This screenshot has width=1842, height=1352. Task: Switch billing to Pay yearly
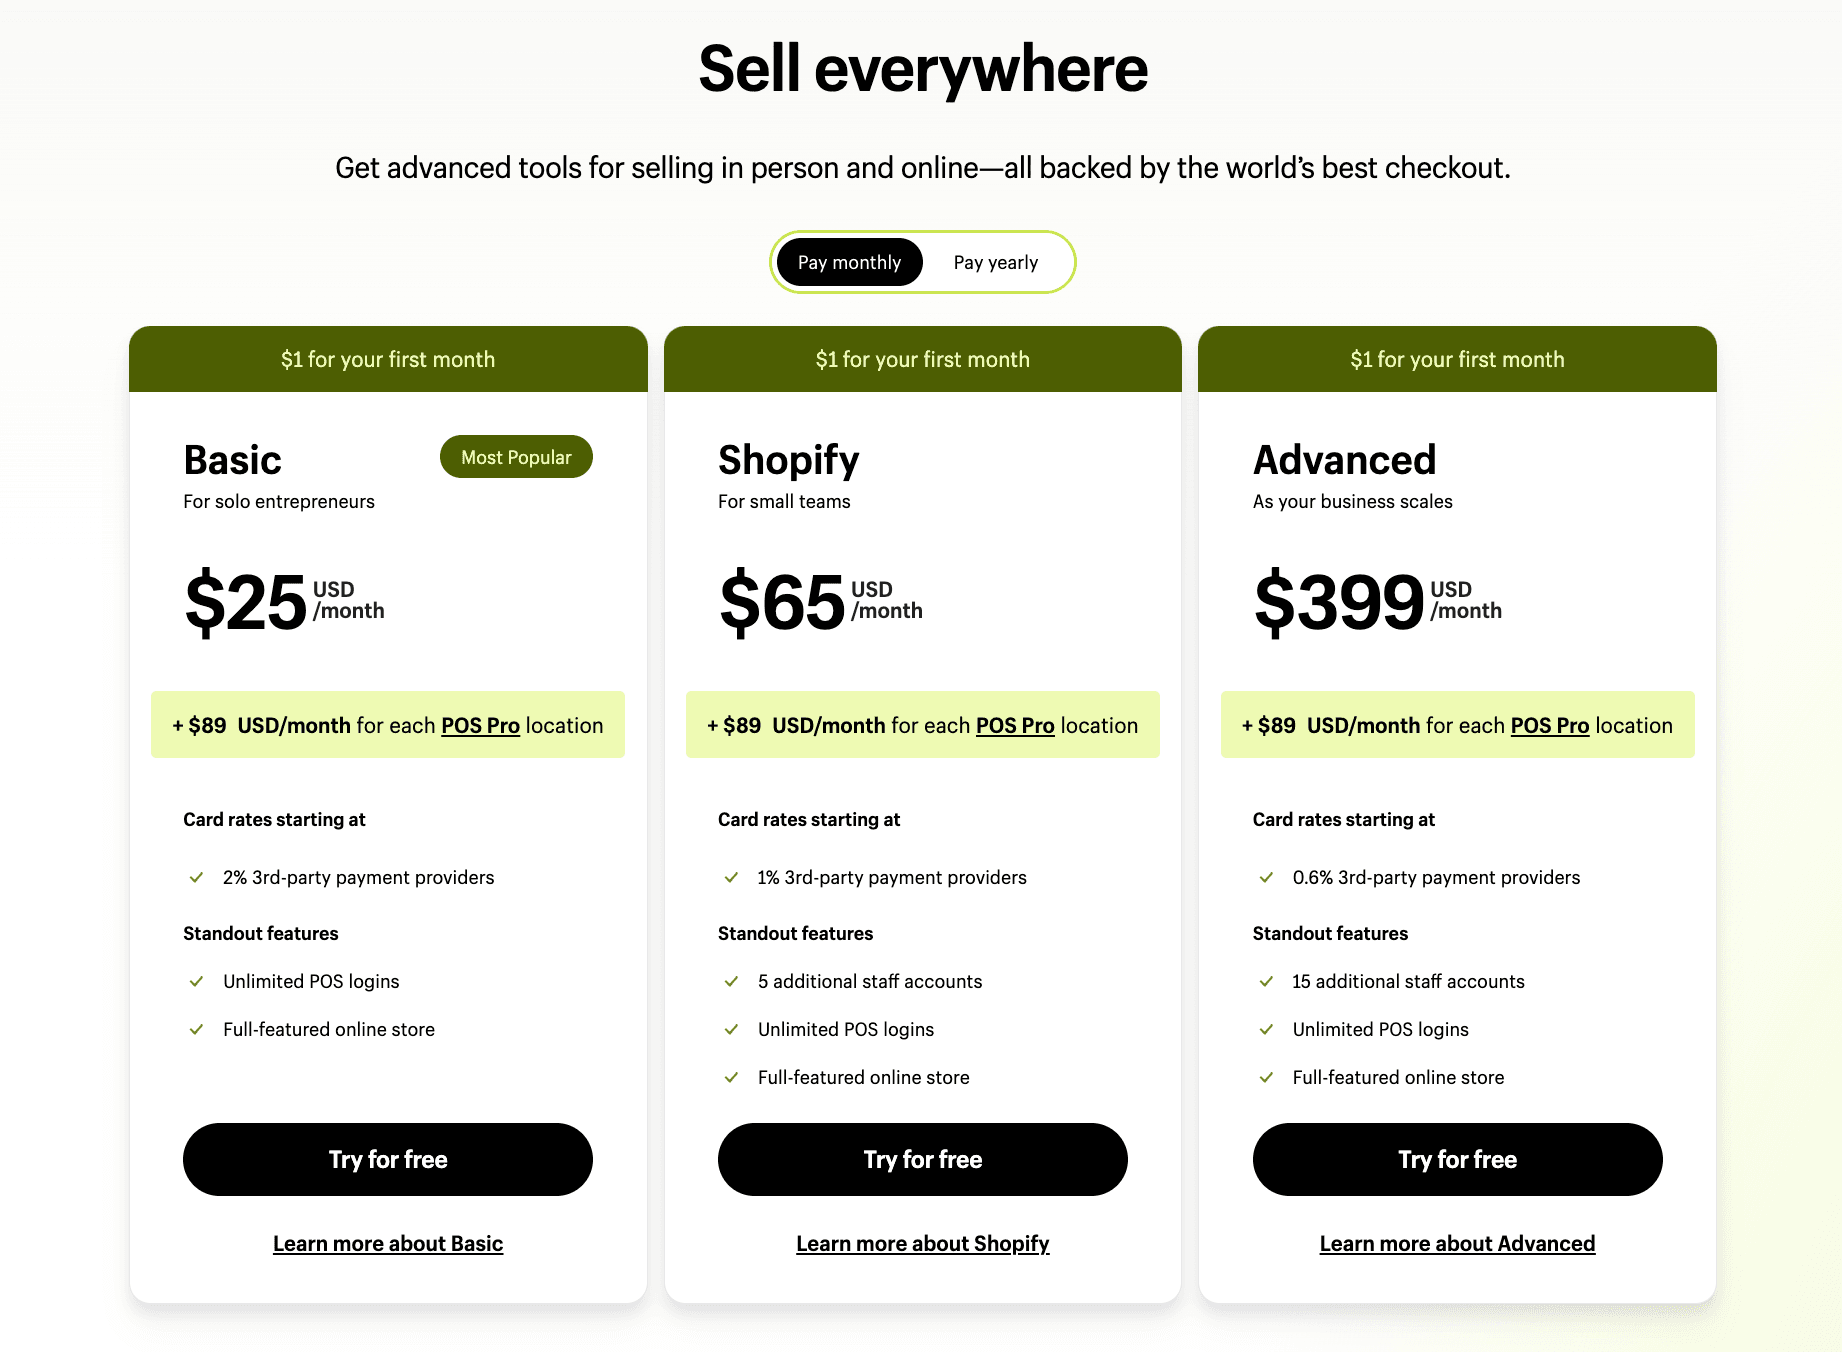click(x=995, y=263)
